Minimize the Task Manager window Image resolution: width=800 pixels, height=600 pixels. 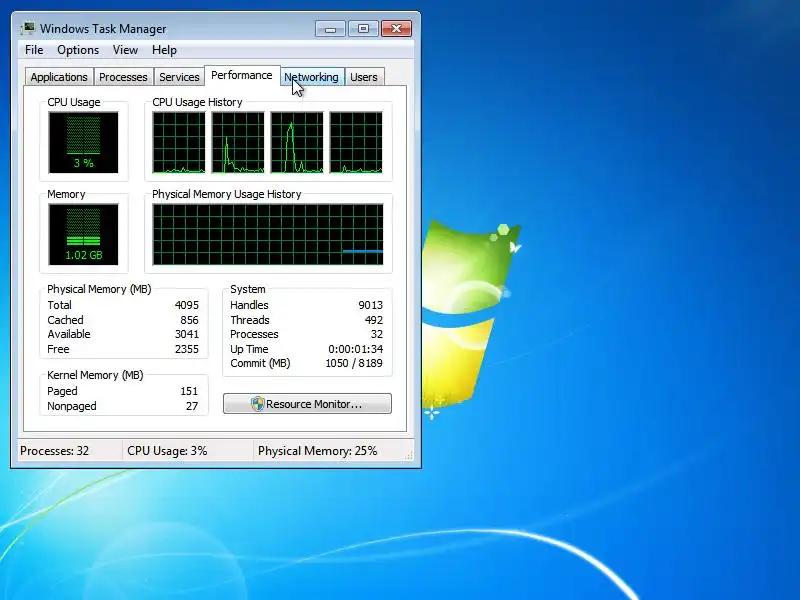330,29
